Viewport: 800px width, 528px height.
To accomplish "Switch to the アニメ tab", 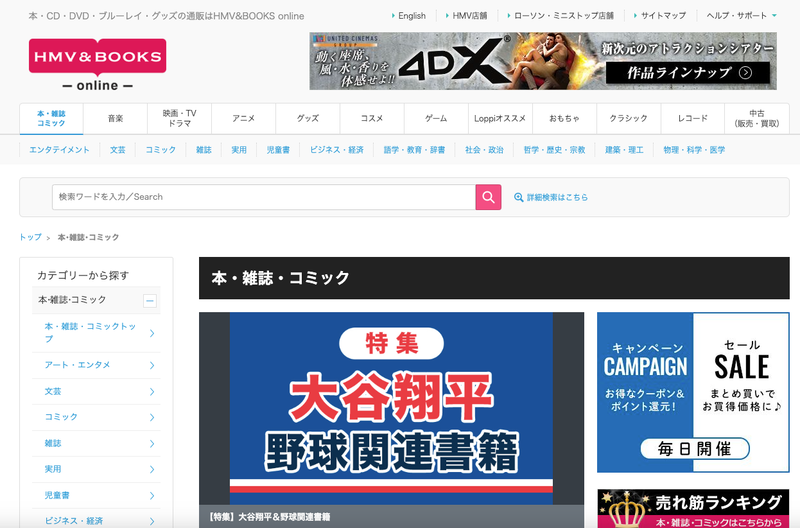I will [243, 118].
